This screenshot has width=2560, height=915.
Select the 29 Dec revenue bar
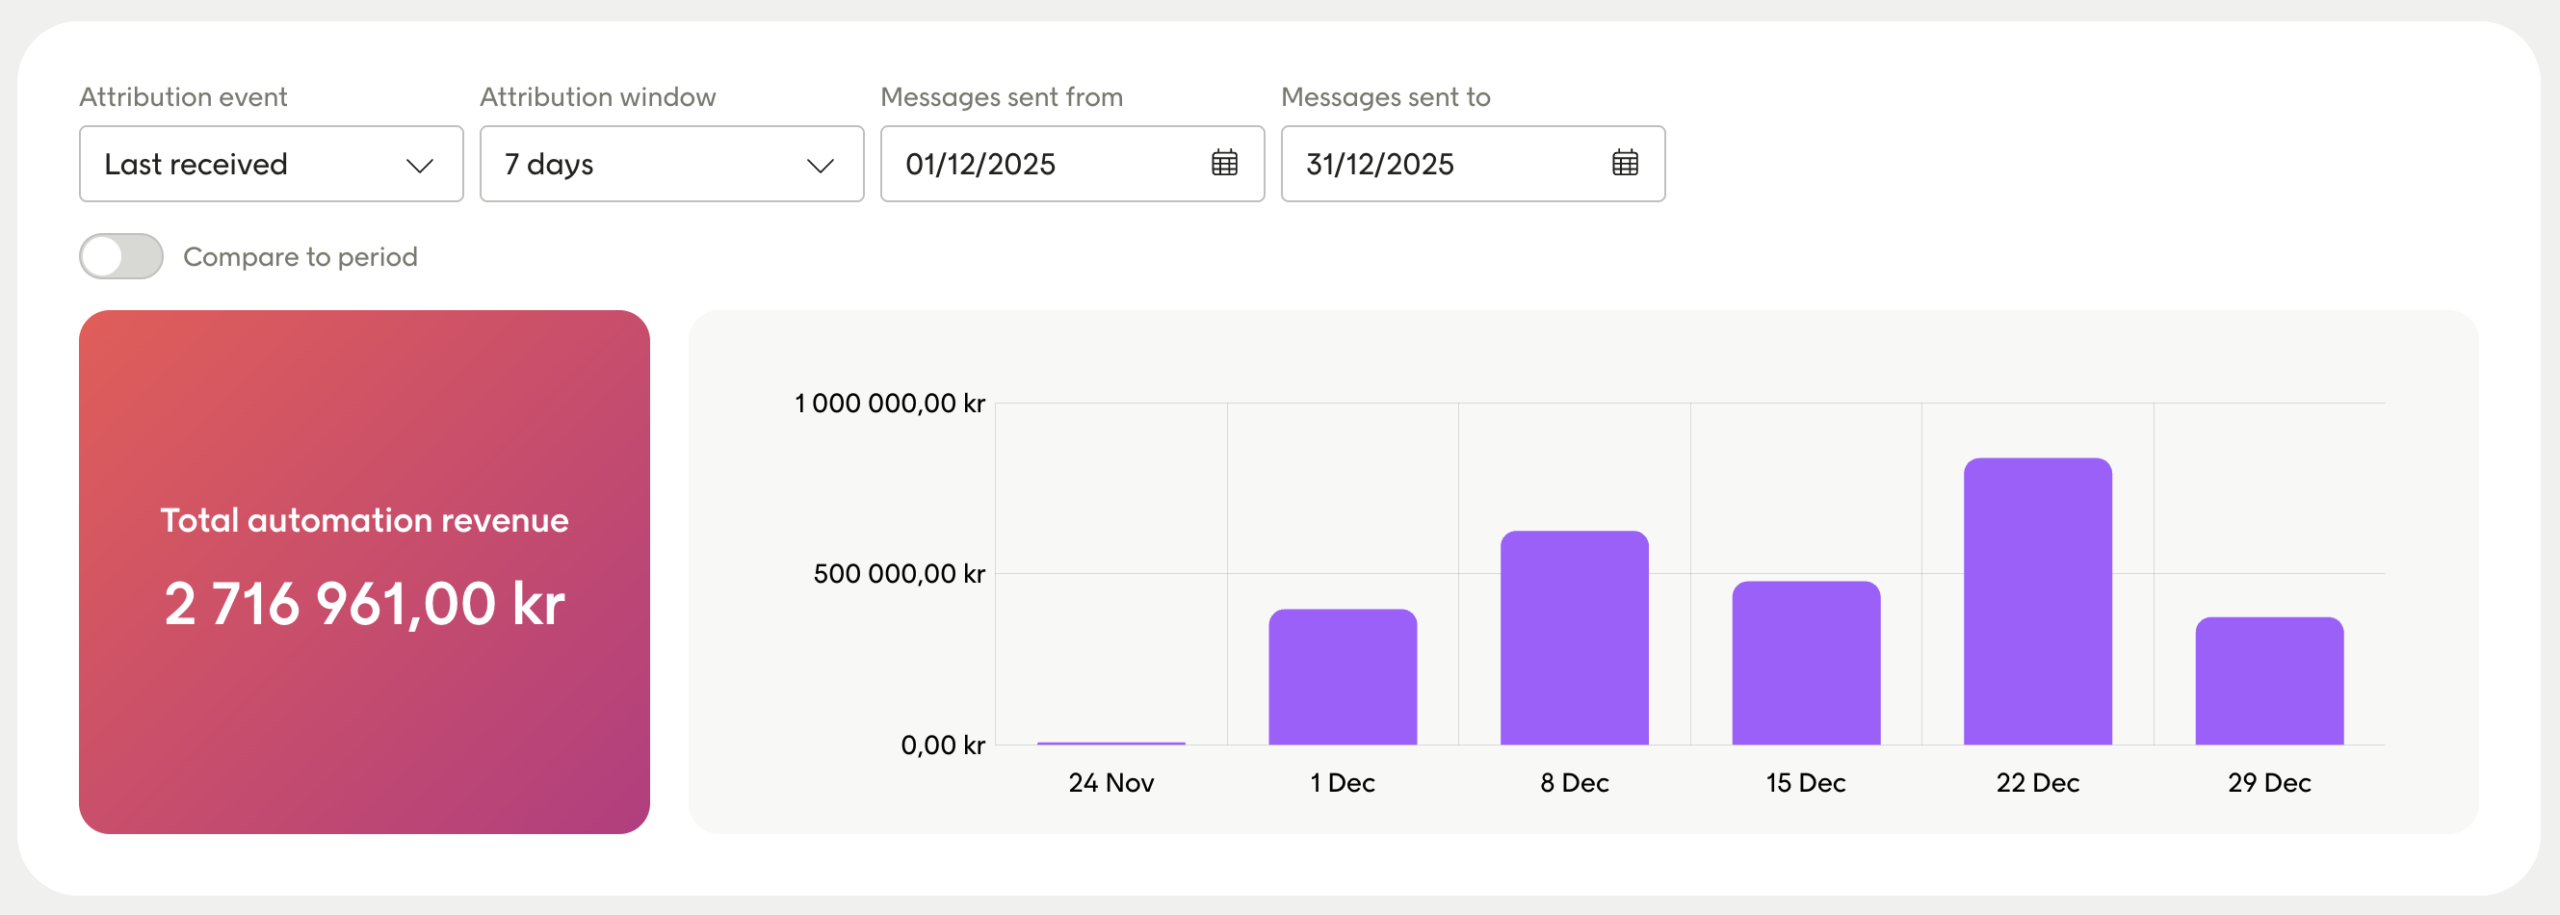pyautogui.click(x=2269, y=681)
